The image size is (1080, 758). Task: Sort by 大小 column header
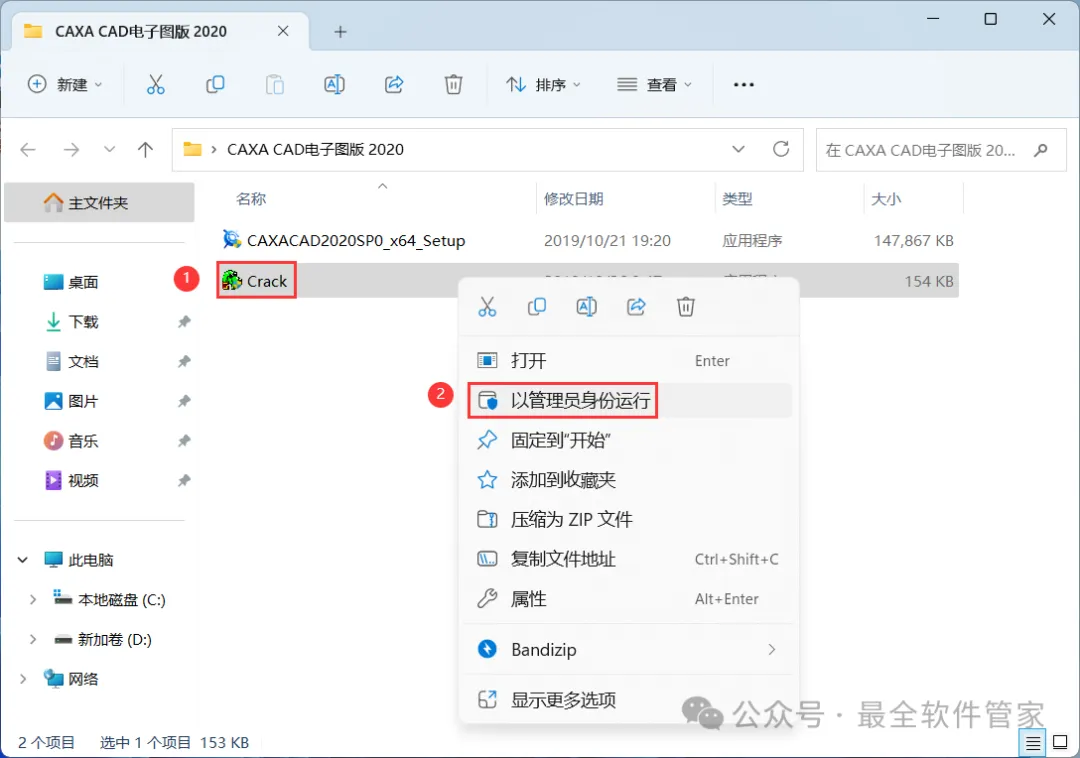(x=886, y=199)
